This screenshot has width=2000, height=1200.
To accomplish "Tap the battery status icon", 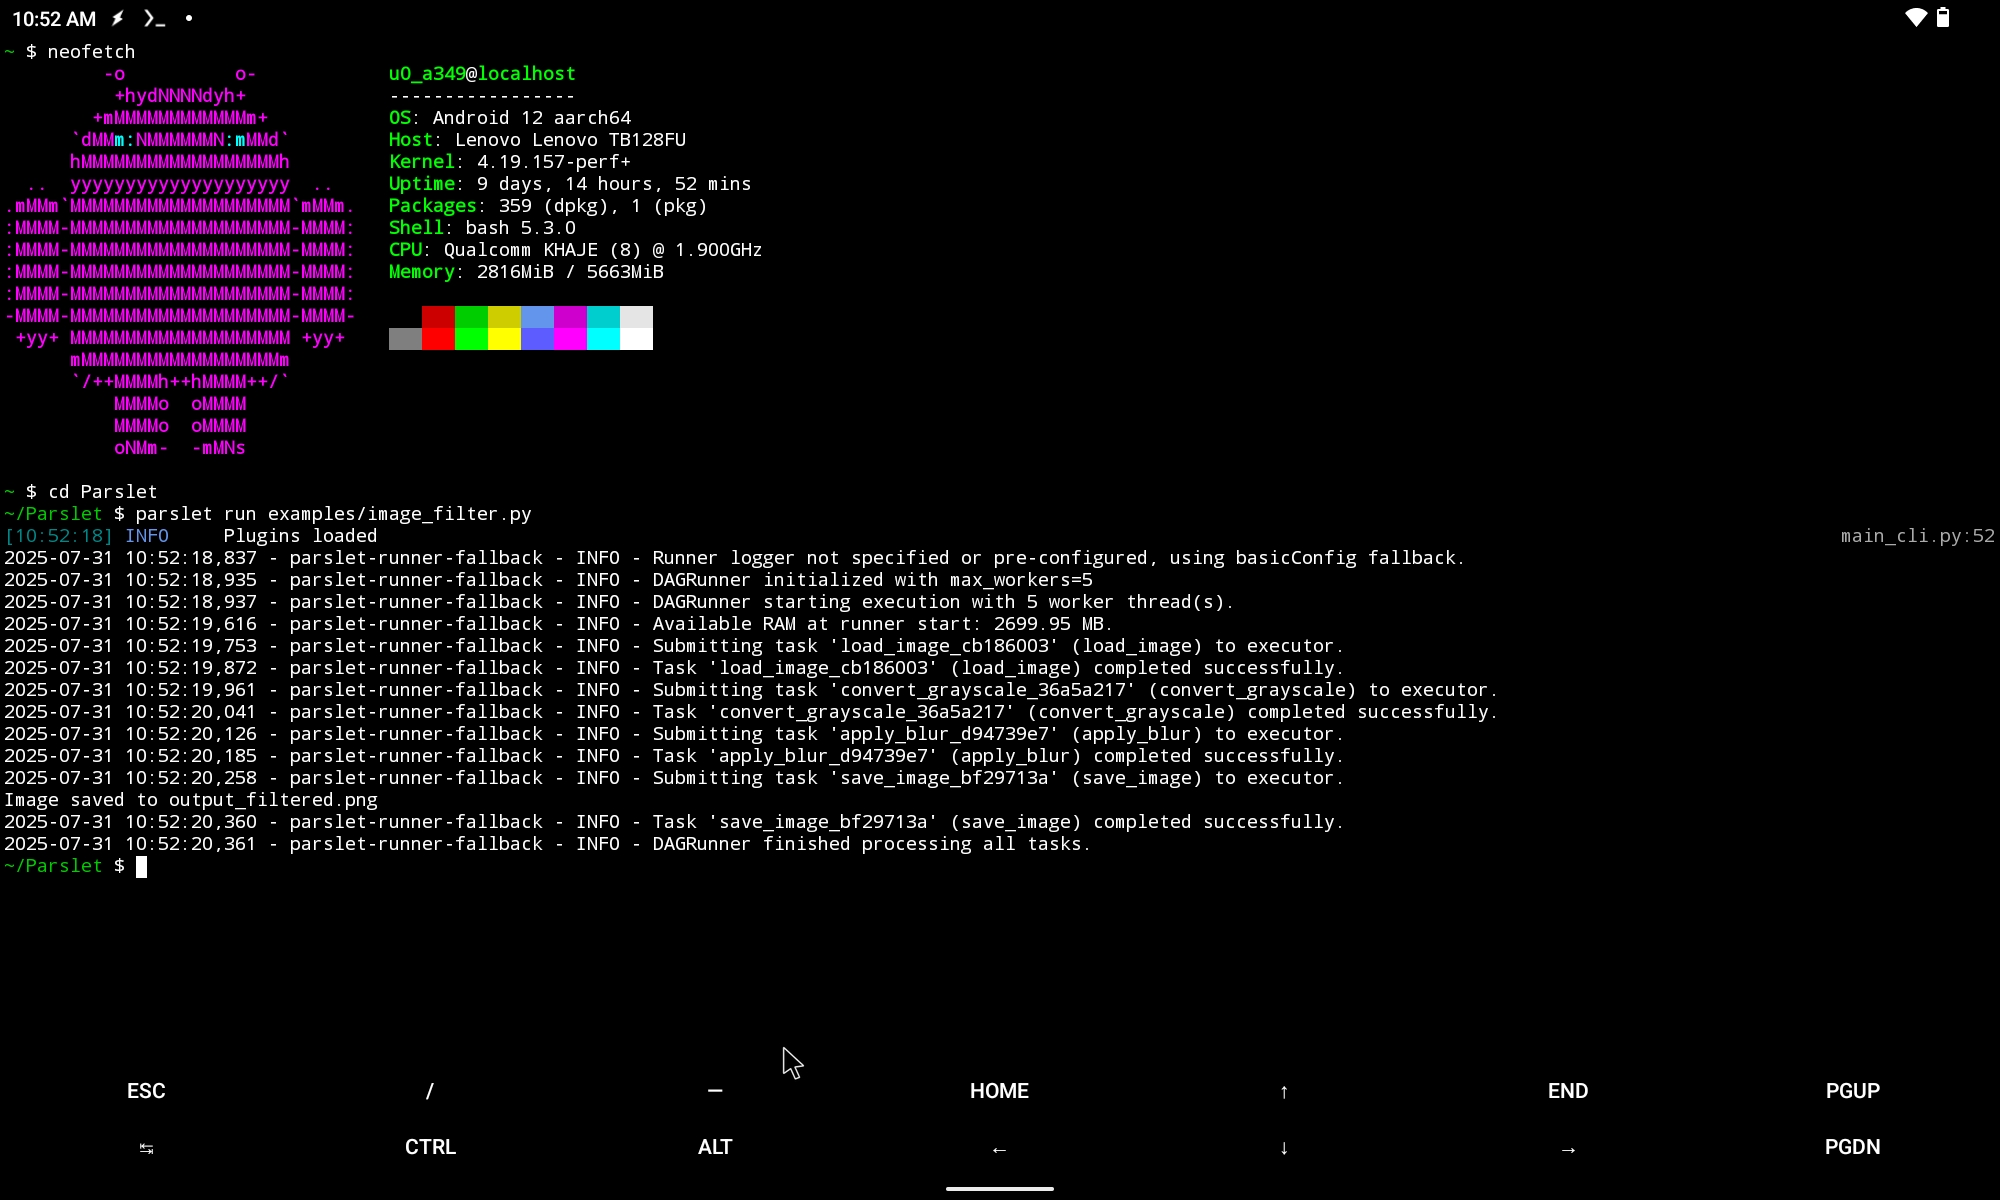I will tap(1943, 18).
